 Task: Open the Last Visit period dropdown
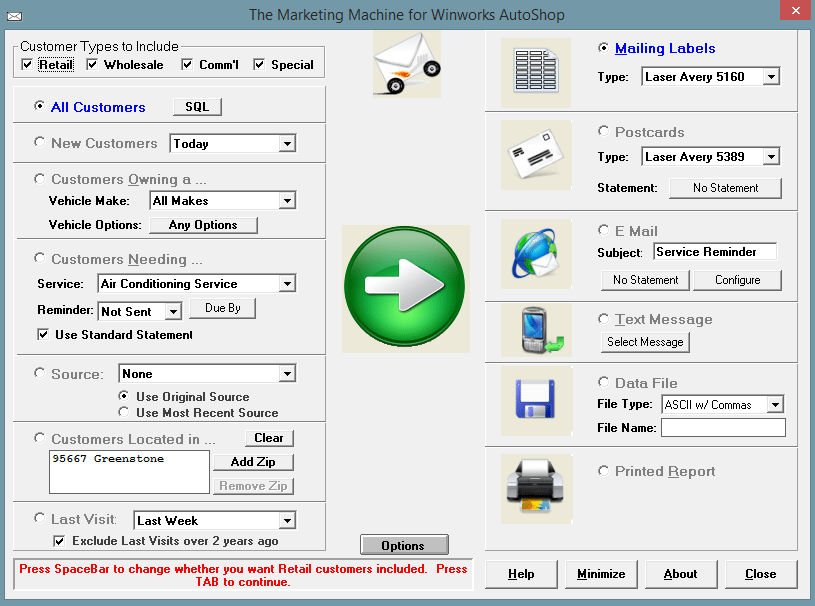click(x=287, y=521)
